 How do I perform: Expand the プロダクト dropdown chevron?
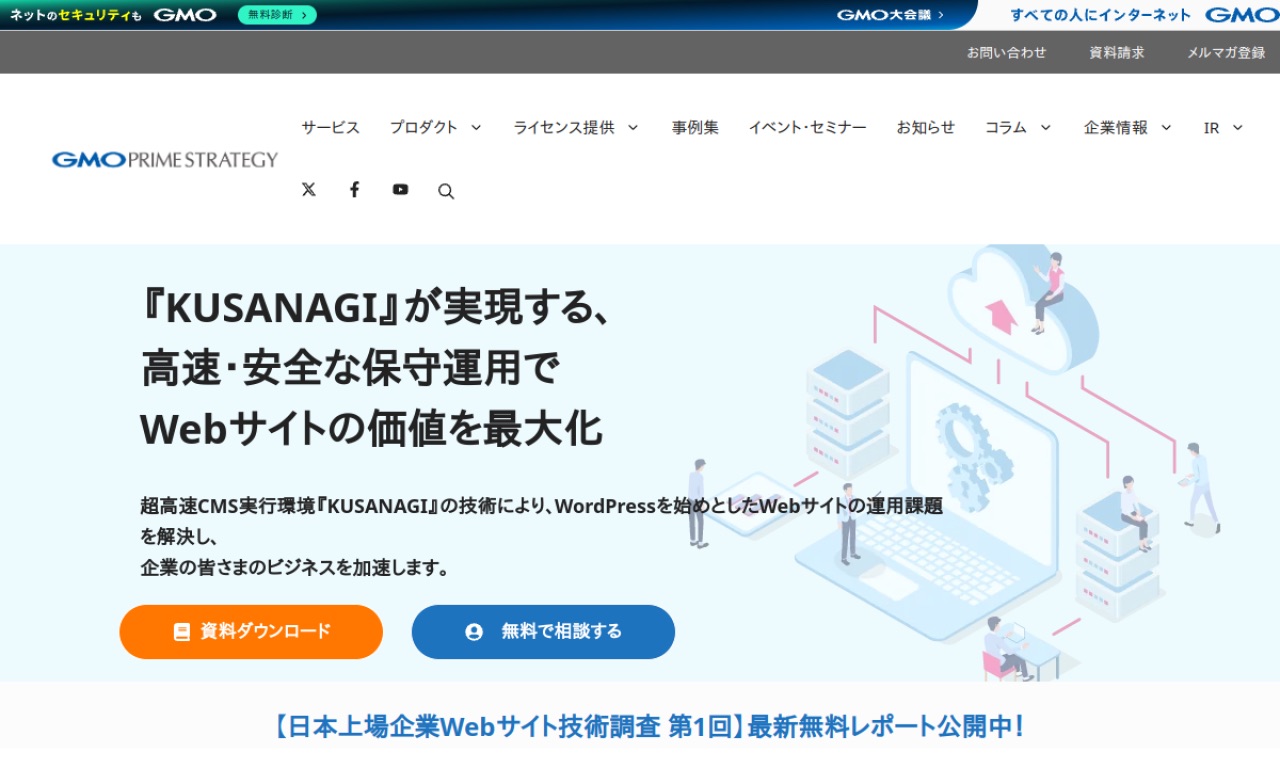click(476, 127)
